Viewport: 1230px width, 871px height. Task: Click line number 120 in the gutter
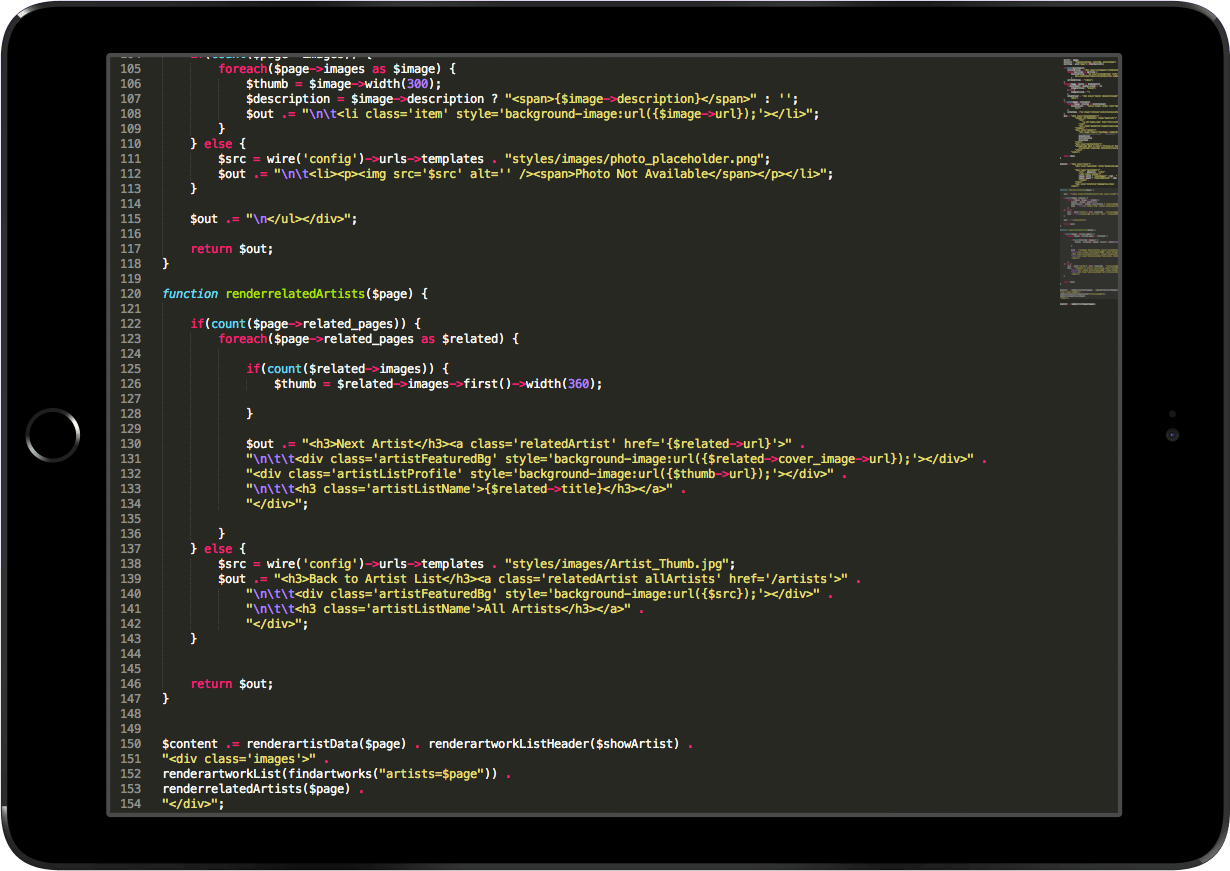tap(130, 294)
